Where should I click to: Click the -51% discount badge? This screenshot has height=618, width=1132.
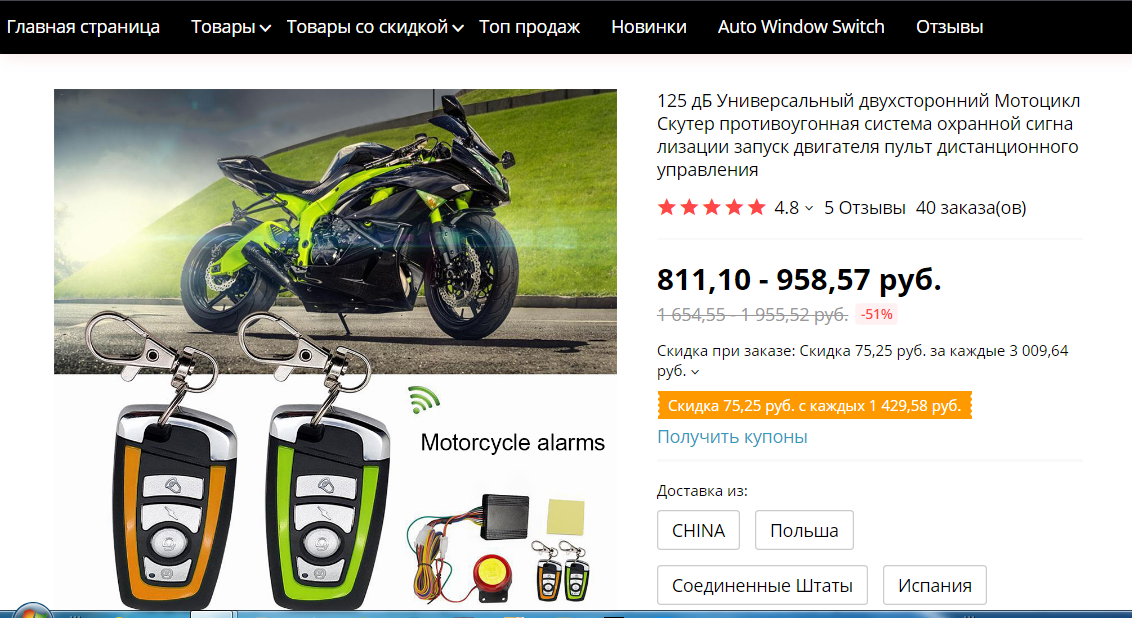(x=876, y=314)
